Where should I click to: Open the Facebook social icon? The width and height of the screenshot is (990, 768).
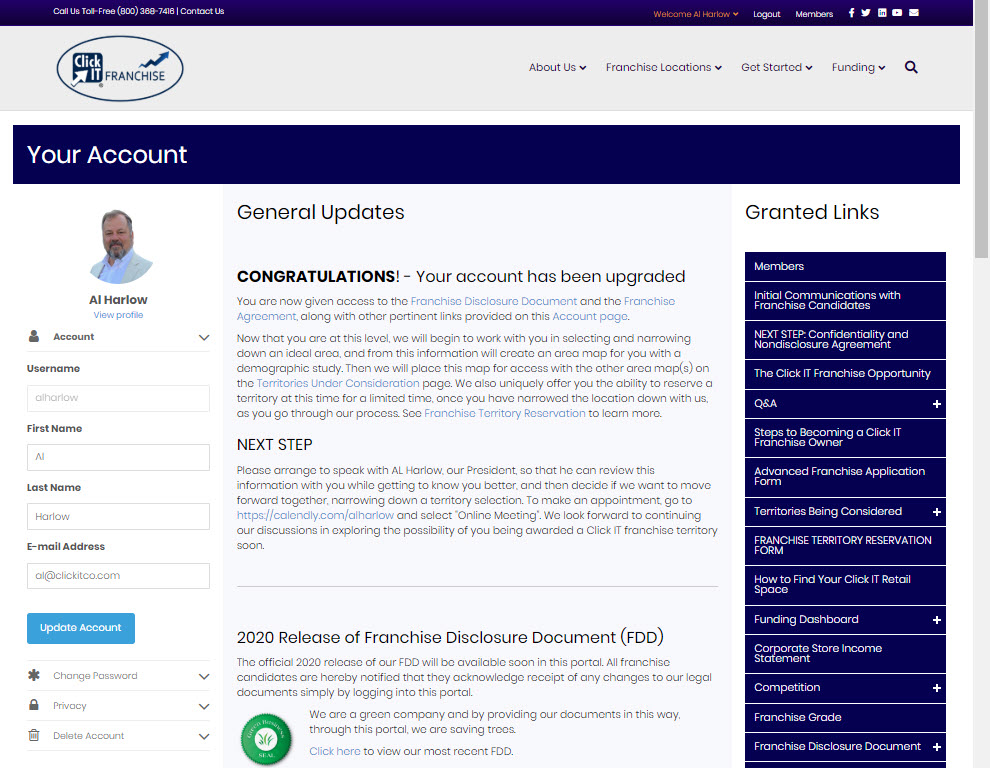[851, 13]
